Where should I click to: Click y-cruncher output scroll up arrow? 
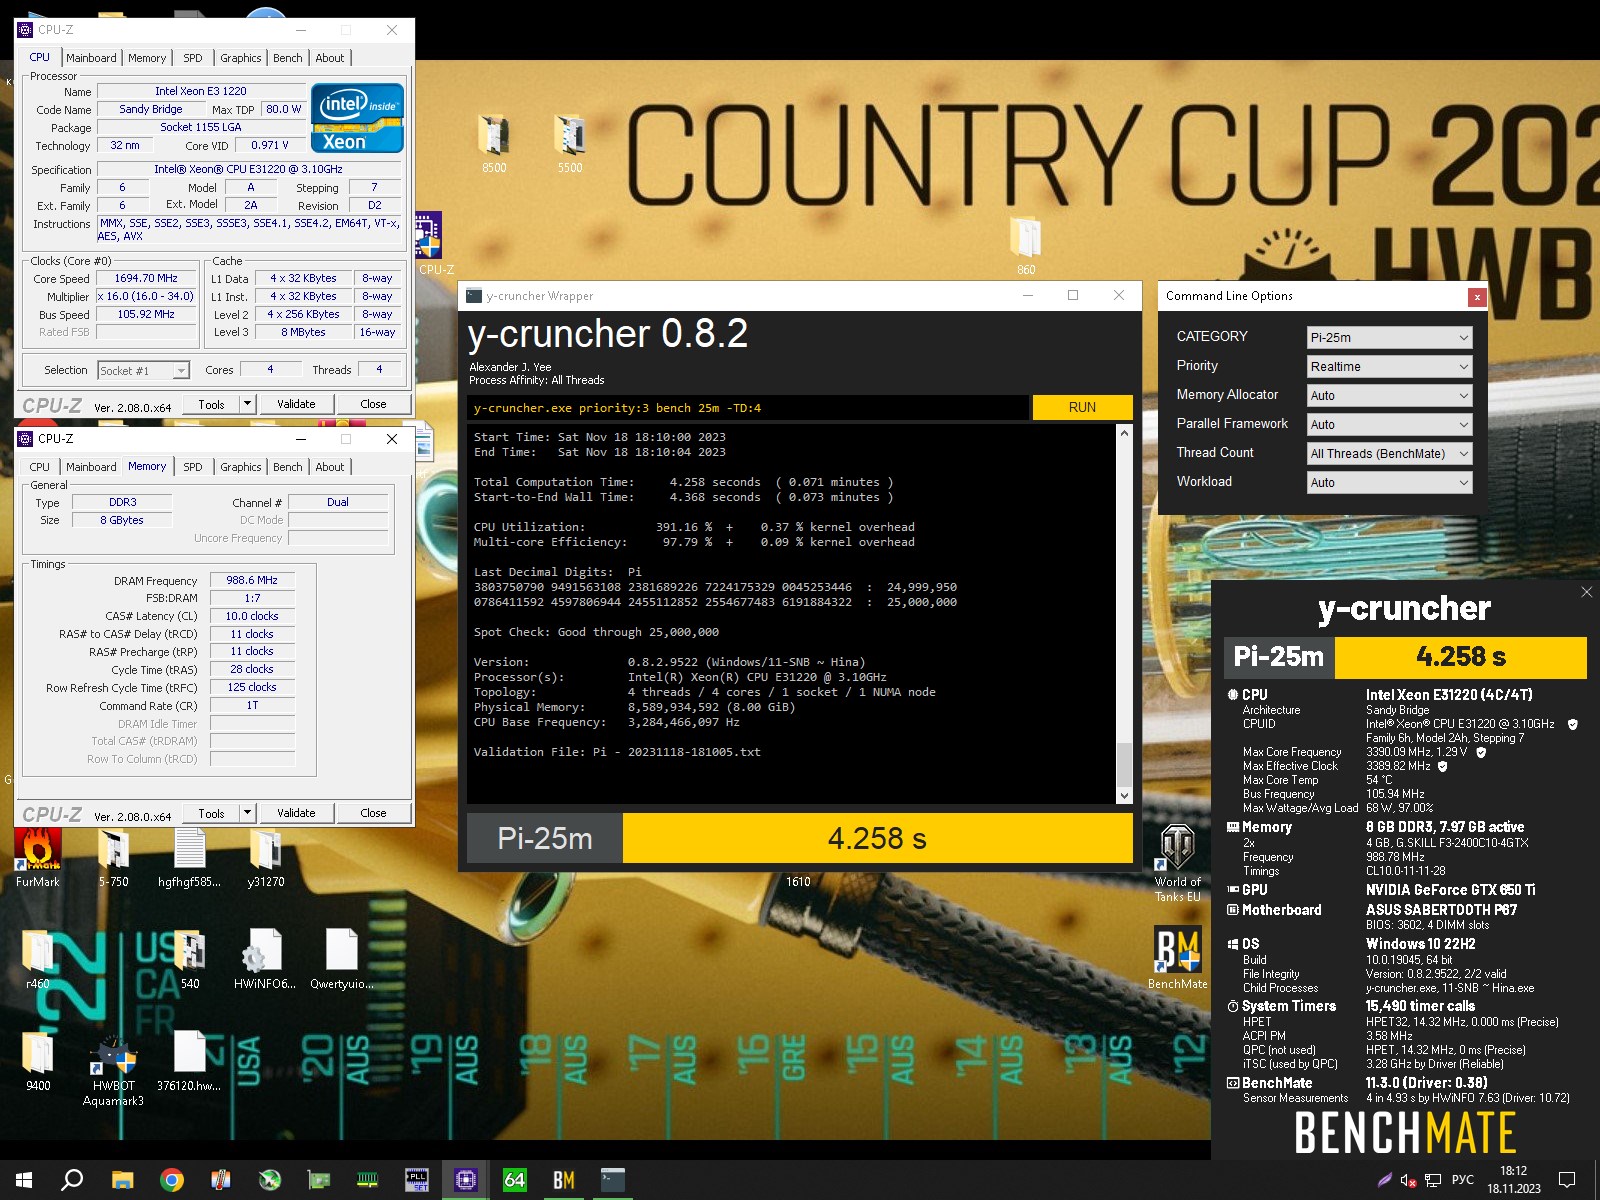(1124, 433)
